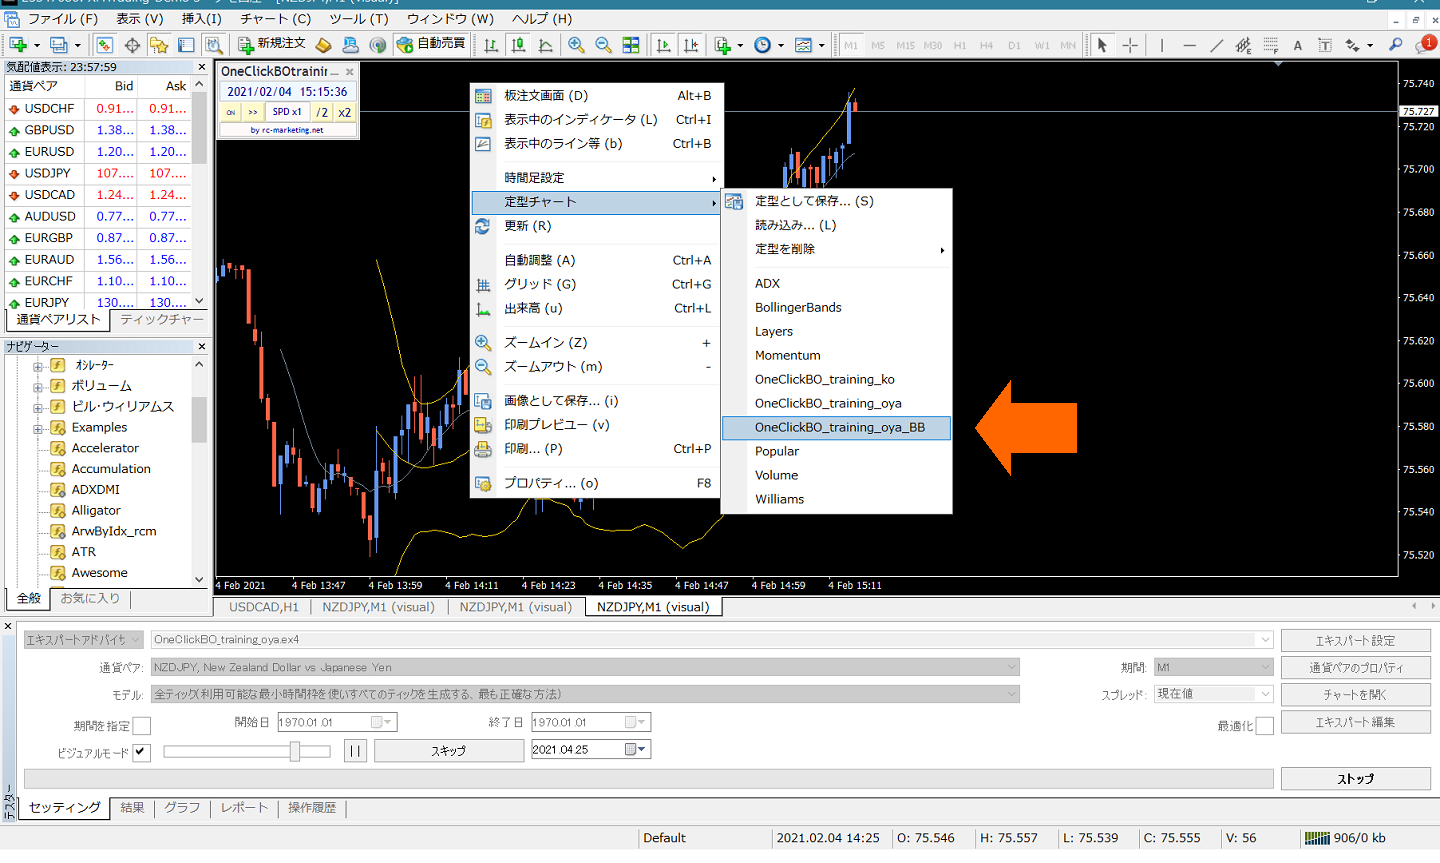Toggle the 自動売買 auto trading button
Screen dimensions: 1440x863
(x=431, y=44)
